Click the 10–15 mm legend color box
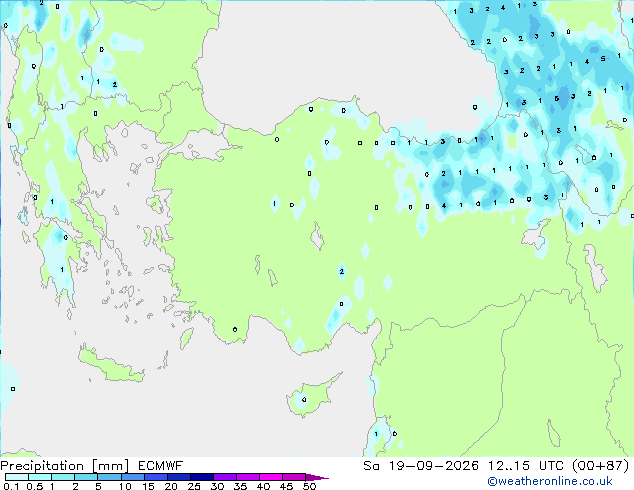This screenshot has width=634, height=490. pyautogui.click(x=133, y=477)
